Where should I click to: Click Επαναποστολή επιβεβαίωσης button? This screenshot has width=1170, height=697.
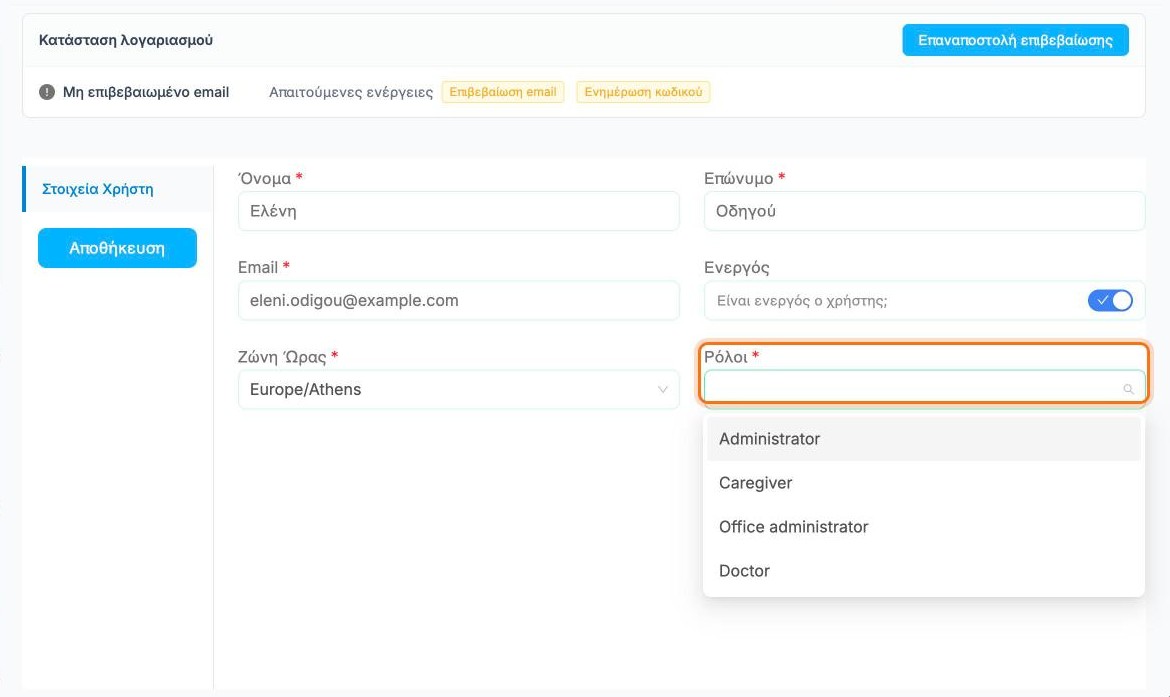[x=1015, y=40]
